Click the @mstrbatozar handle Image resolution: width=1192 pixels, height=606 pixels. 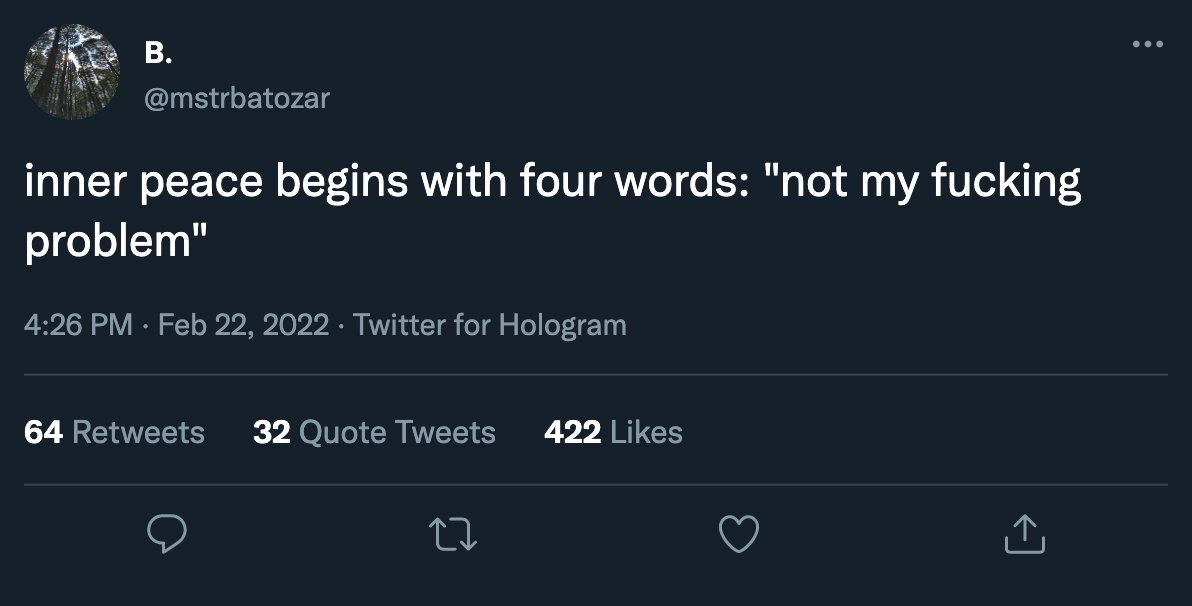pos(236,98)
